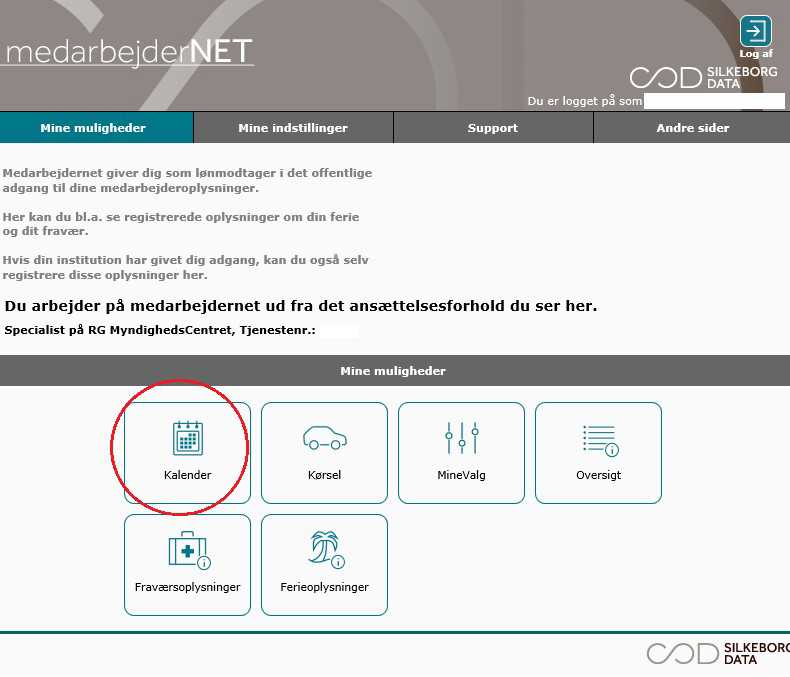Open the Kalender calendar icon
Viewport: 790px width, 677px height.
point(187,438)
